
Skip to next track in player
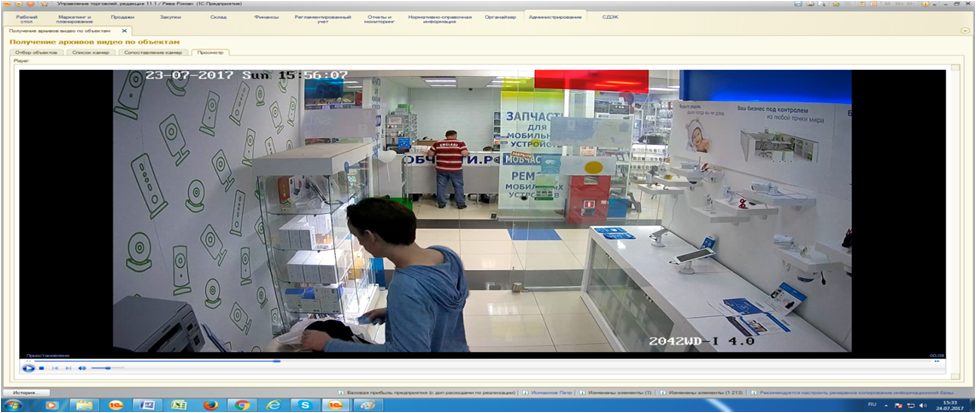click(68, 368)
